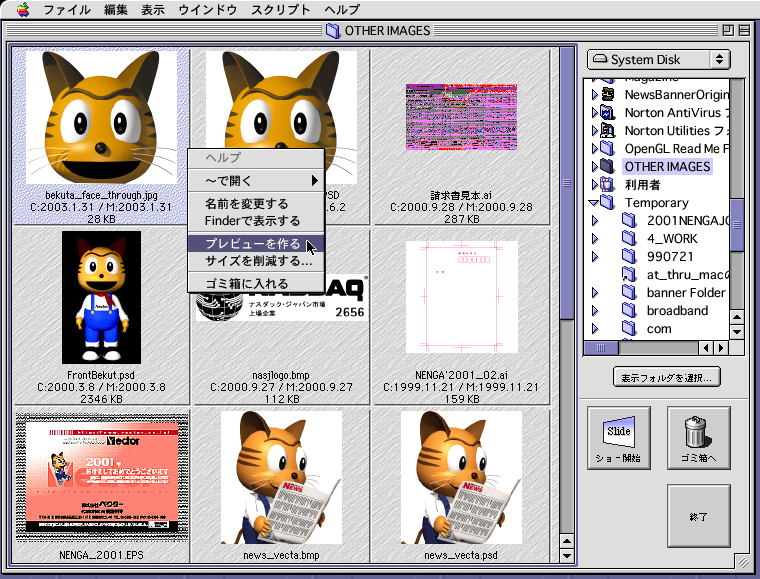Viewport: 760px width, 579px height.
Task: Open the スクリプト menu
Action: 281,10
